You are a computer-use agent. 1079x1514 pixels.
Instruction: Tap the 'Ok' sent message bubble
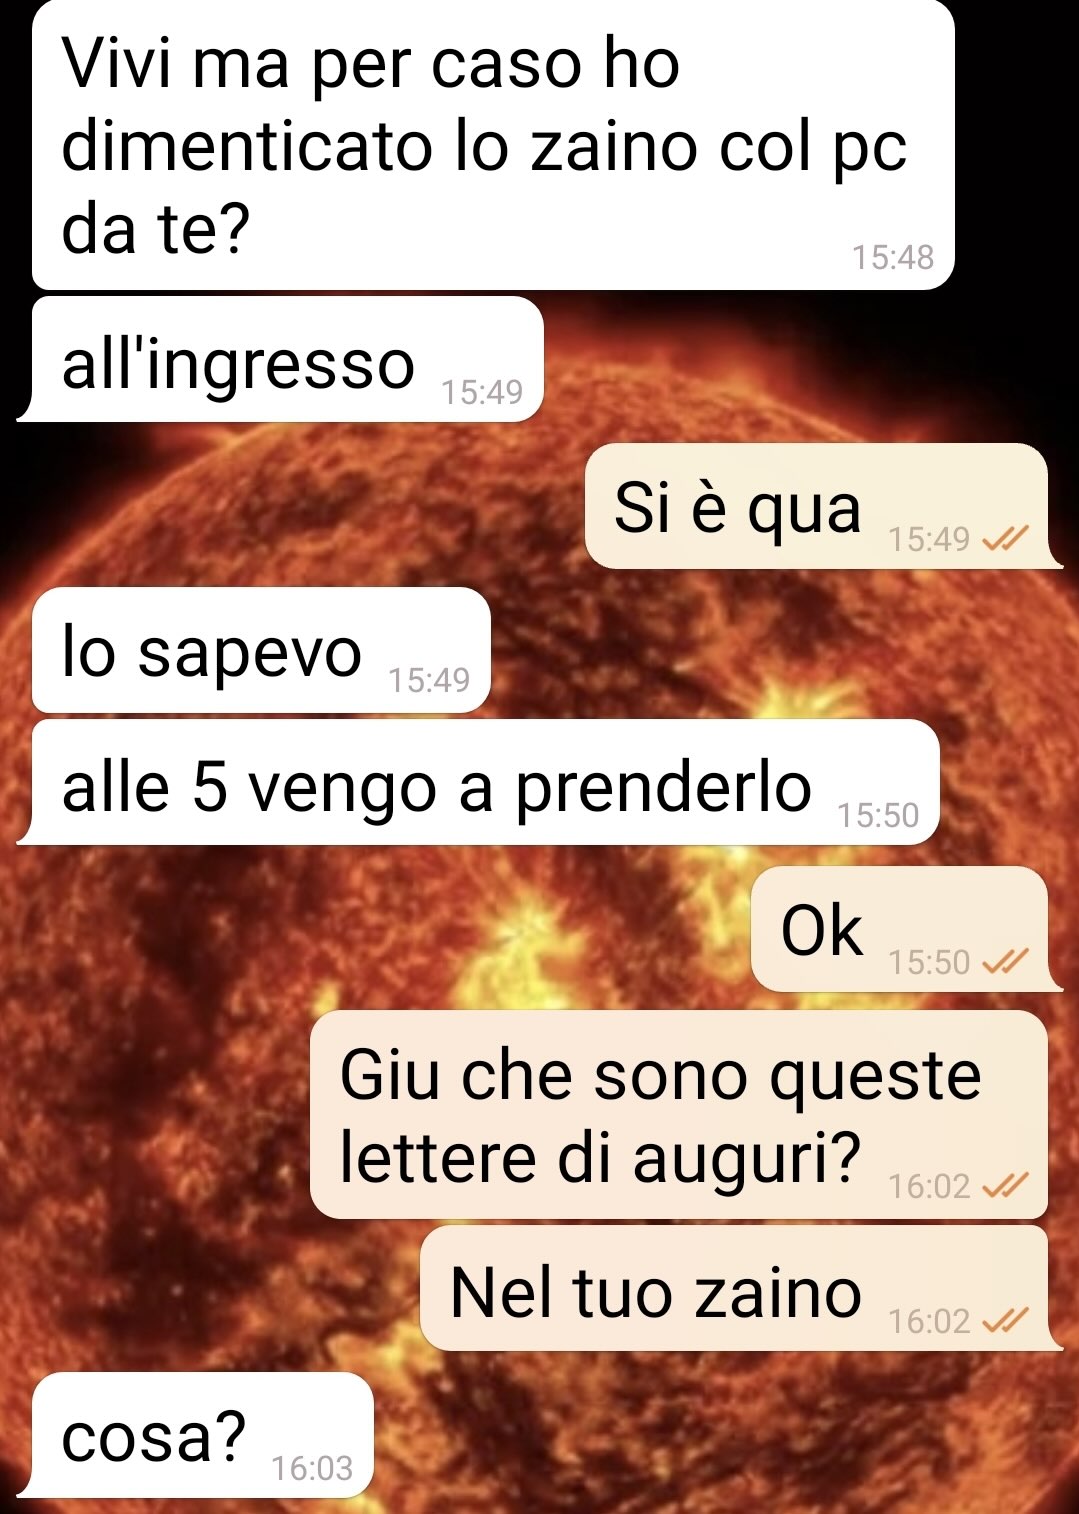click(906, 929)
